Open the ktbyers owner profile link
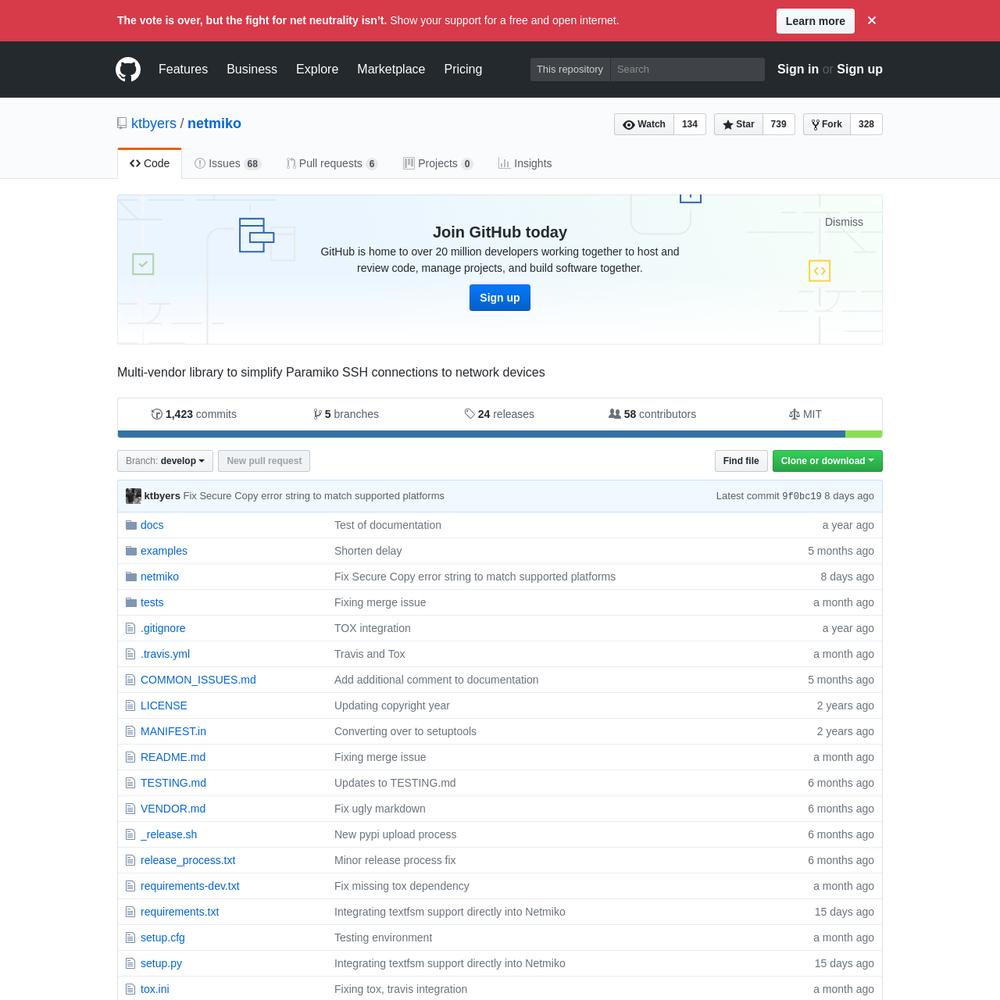The height and width of the screenshot is (1000, 1000). coord(154,123)
